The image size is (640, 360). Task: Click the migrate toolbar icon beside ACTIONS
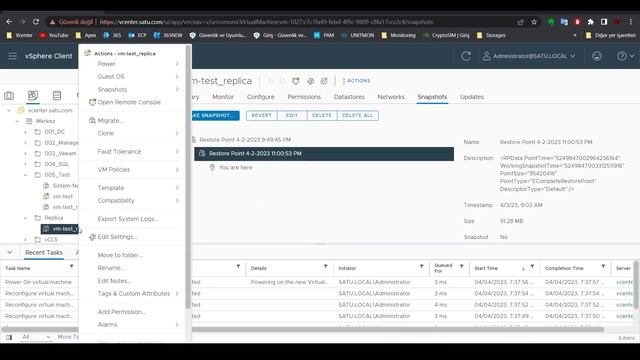coord(324,81)
